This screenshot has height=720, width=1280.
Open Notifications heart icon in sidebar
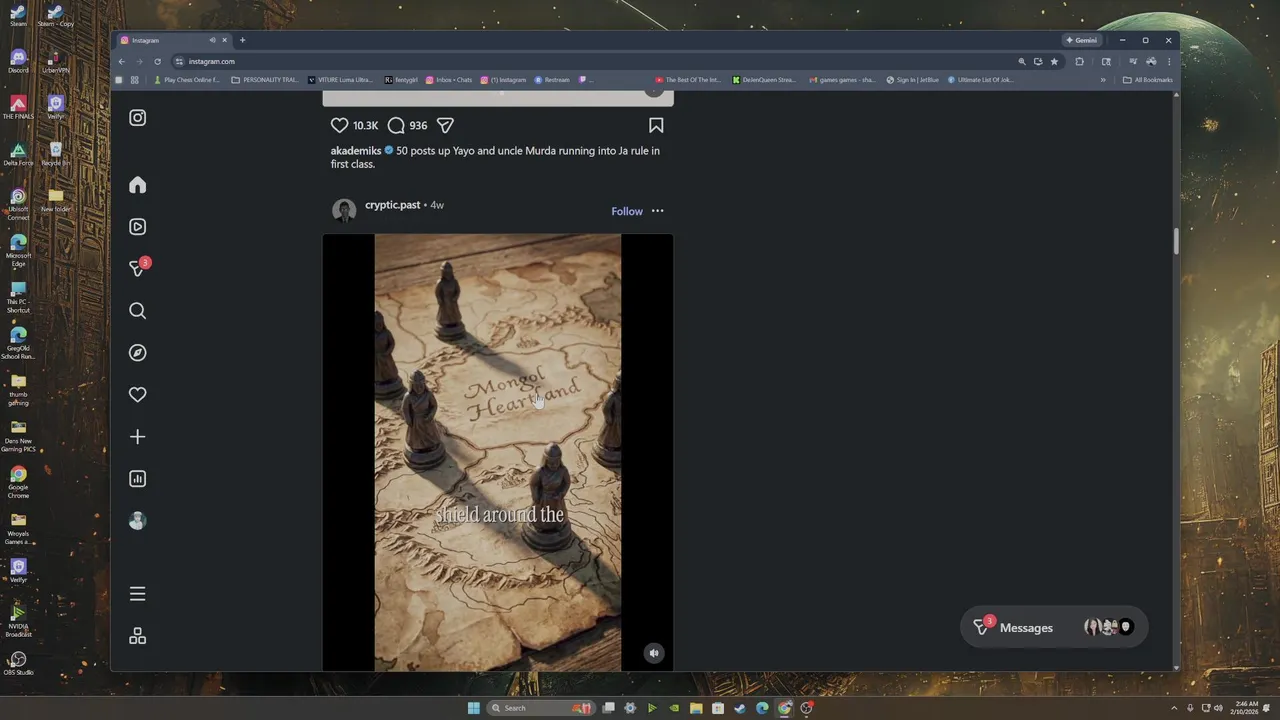pyautogui.click(x=138, y=395)
